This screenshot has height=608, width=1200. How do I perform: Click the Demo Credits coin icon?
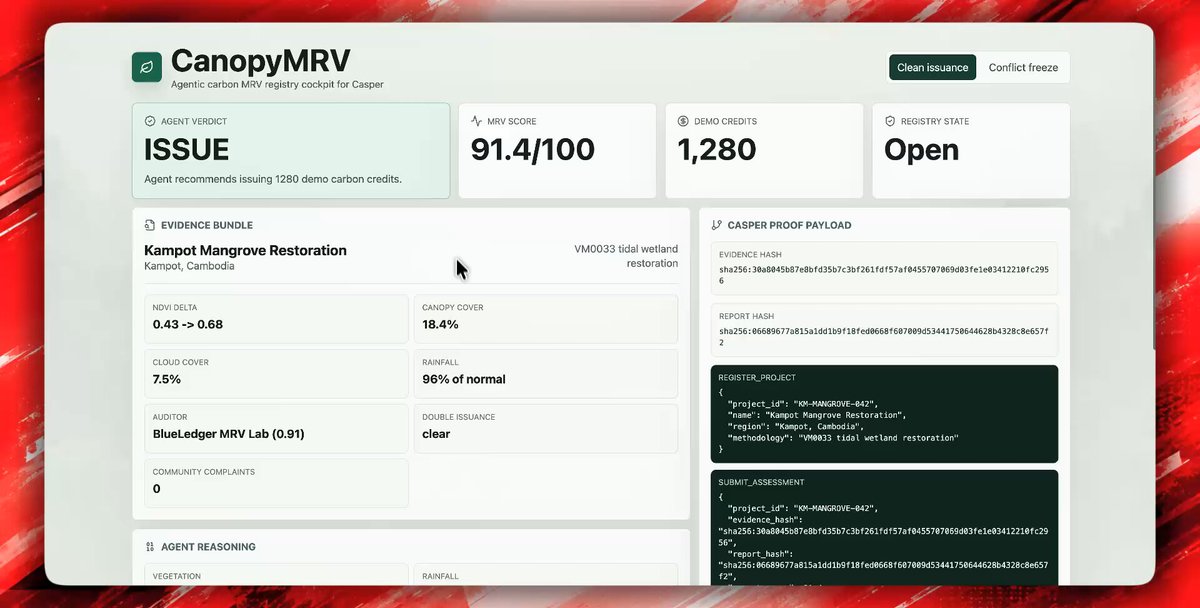point(684,121)
